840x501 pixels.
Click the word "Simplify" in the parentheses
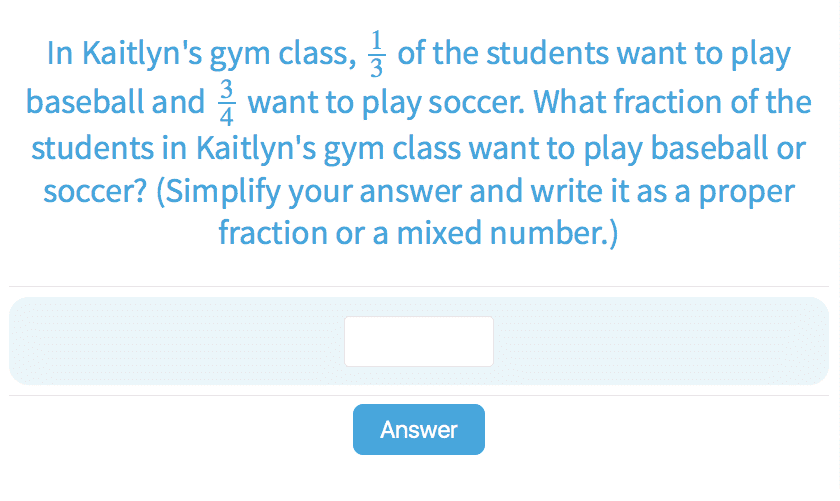(218, 191)
